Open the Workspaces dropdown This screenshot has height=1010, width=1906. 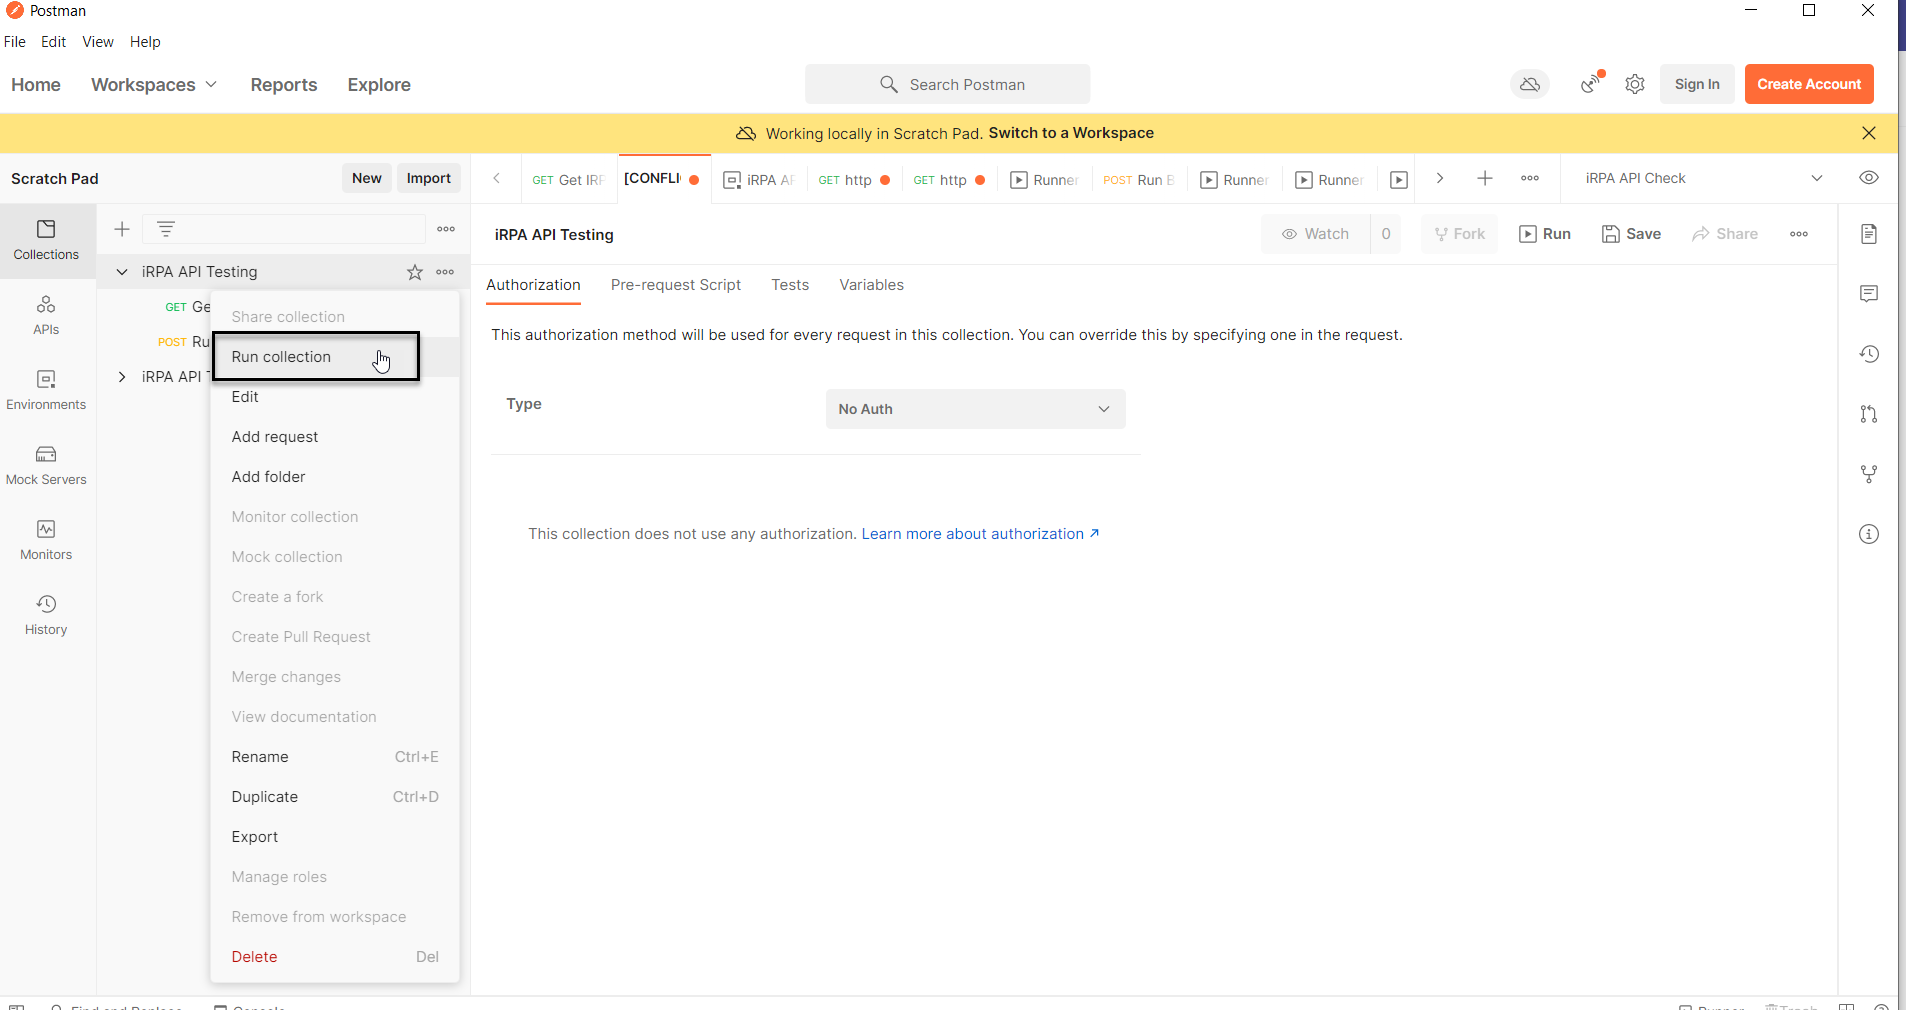pyautogui.click(x=154, y=85)
